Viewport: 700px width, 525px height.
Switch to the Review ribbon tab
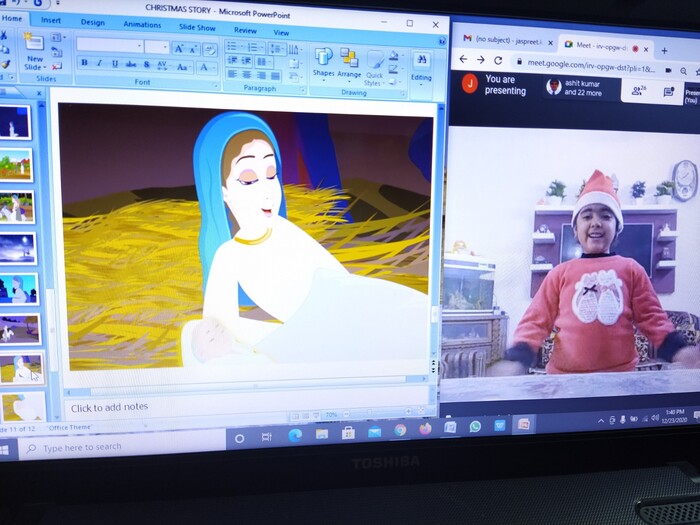(x=245, y=30)
